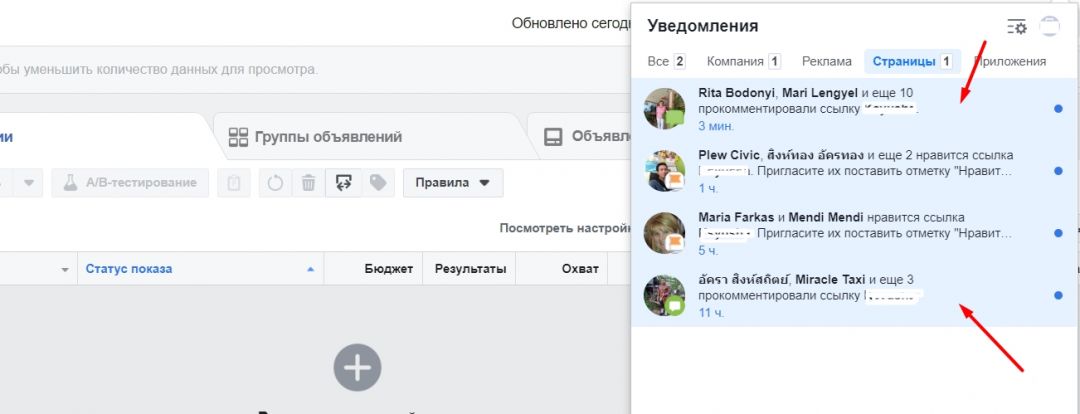This screenshot has width=1080, height=414.
Task: Click the profile avatar at panel top-right
Action: click(x=1049, y=26)
